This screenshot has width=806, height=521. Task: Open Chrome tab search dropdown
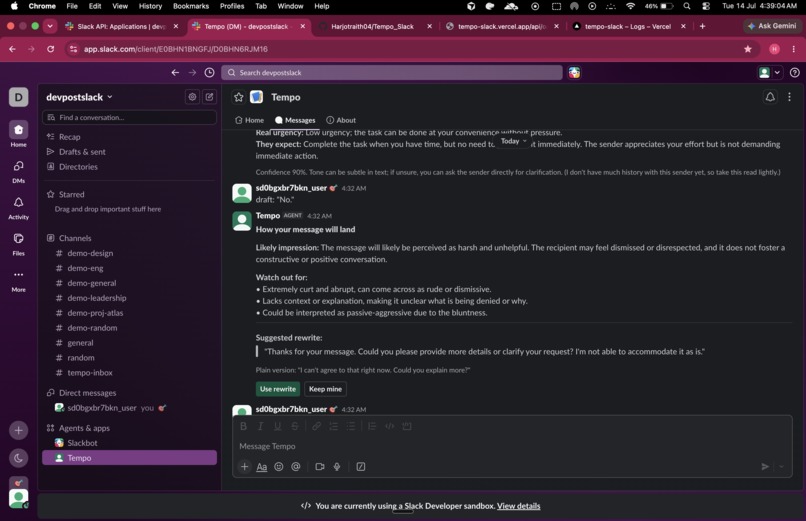[x=50, y=26]
